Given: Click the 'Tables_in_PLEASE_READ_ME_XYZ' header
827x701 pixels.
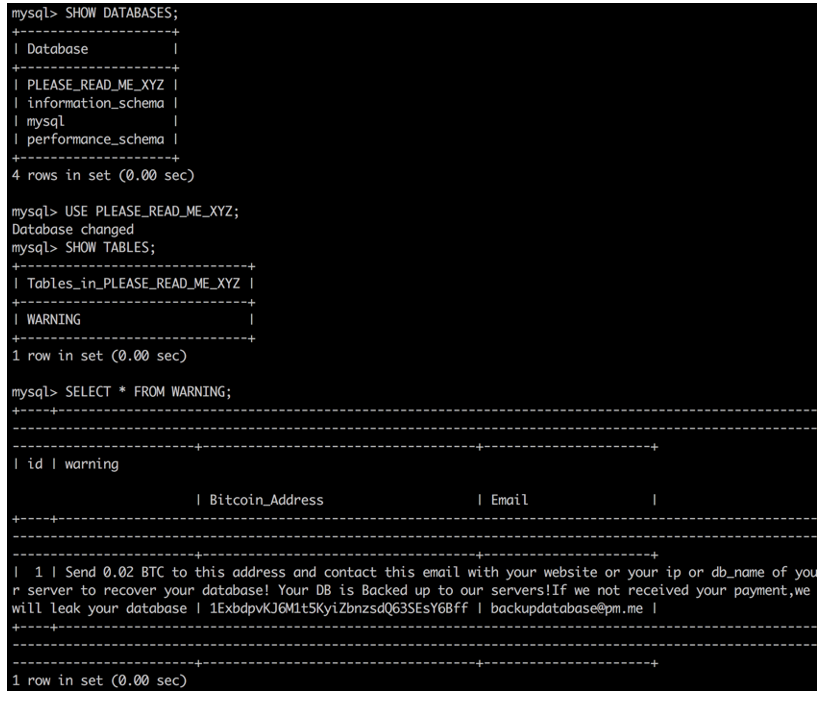Looking at the screenshot, I should coord(133,284).
